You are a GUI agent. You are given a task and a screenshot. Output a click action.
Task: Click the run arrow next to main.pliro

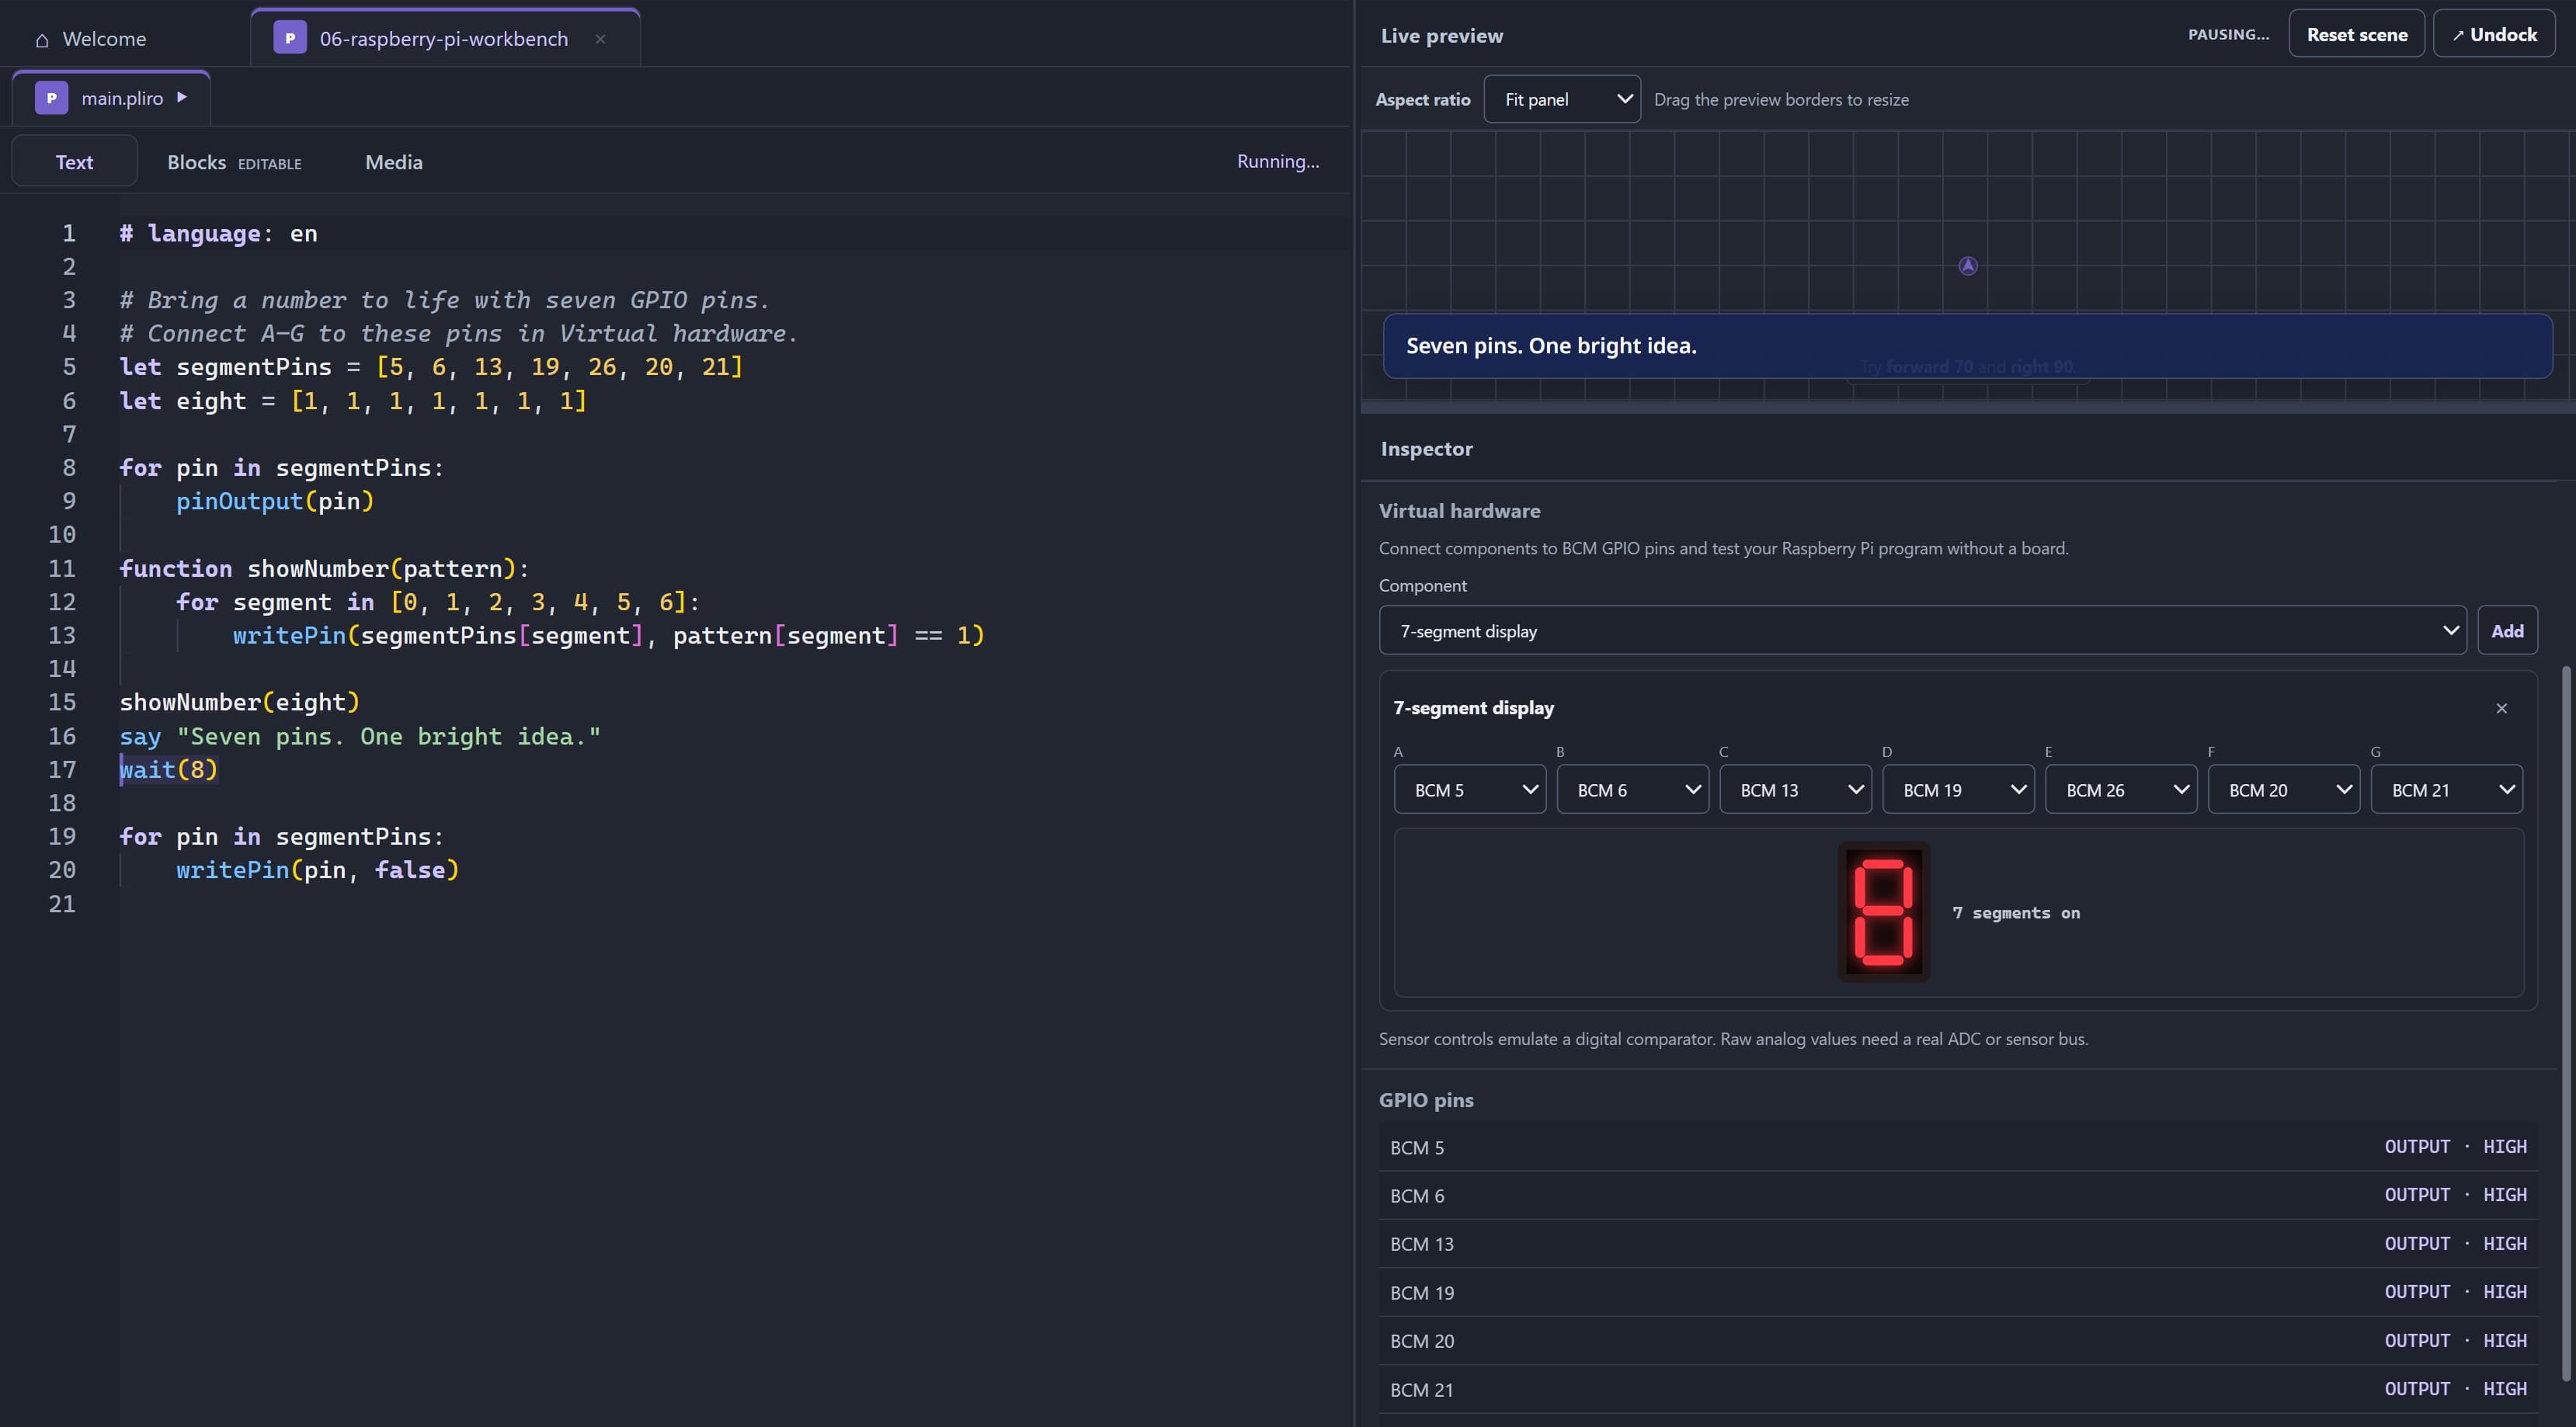click(182, 97)
